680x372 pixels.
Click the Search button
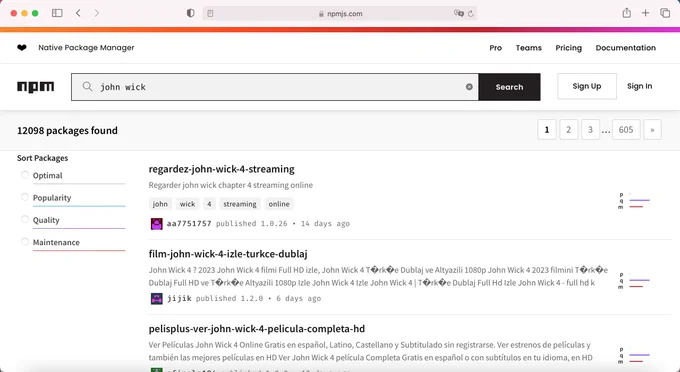[510, 87]
